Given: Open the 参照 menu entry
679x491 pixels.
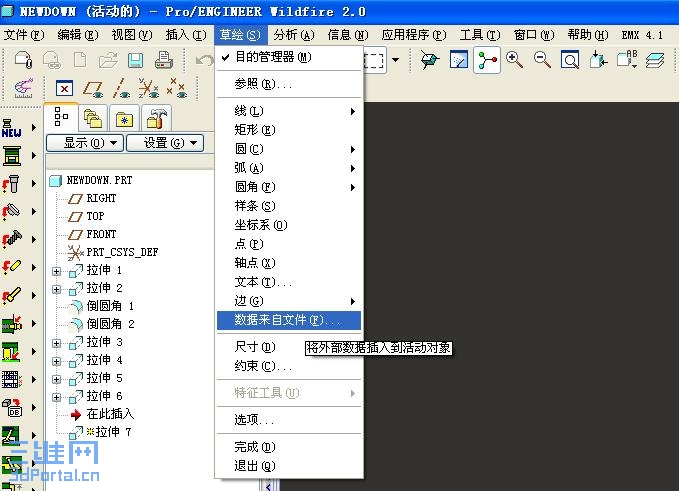Looking at the screenshot, I should tap(289, 84).
